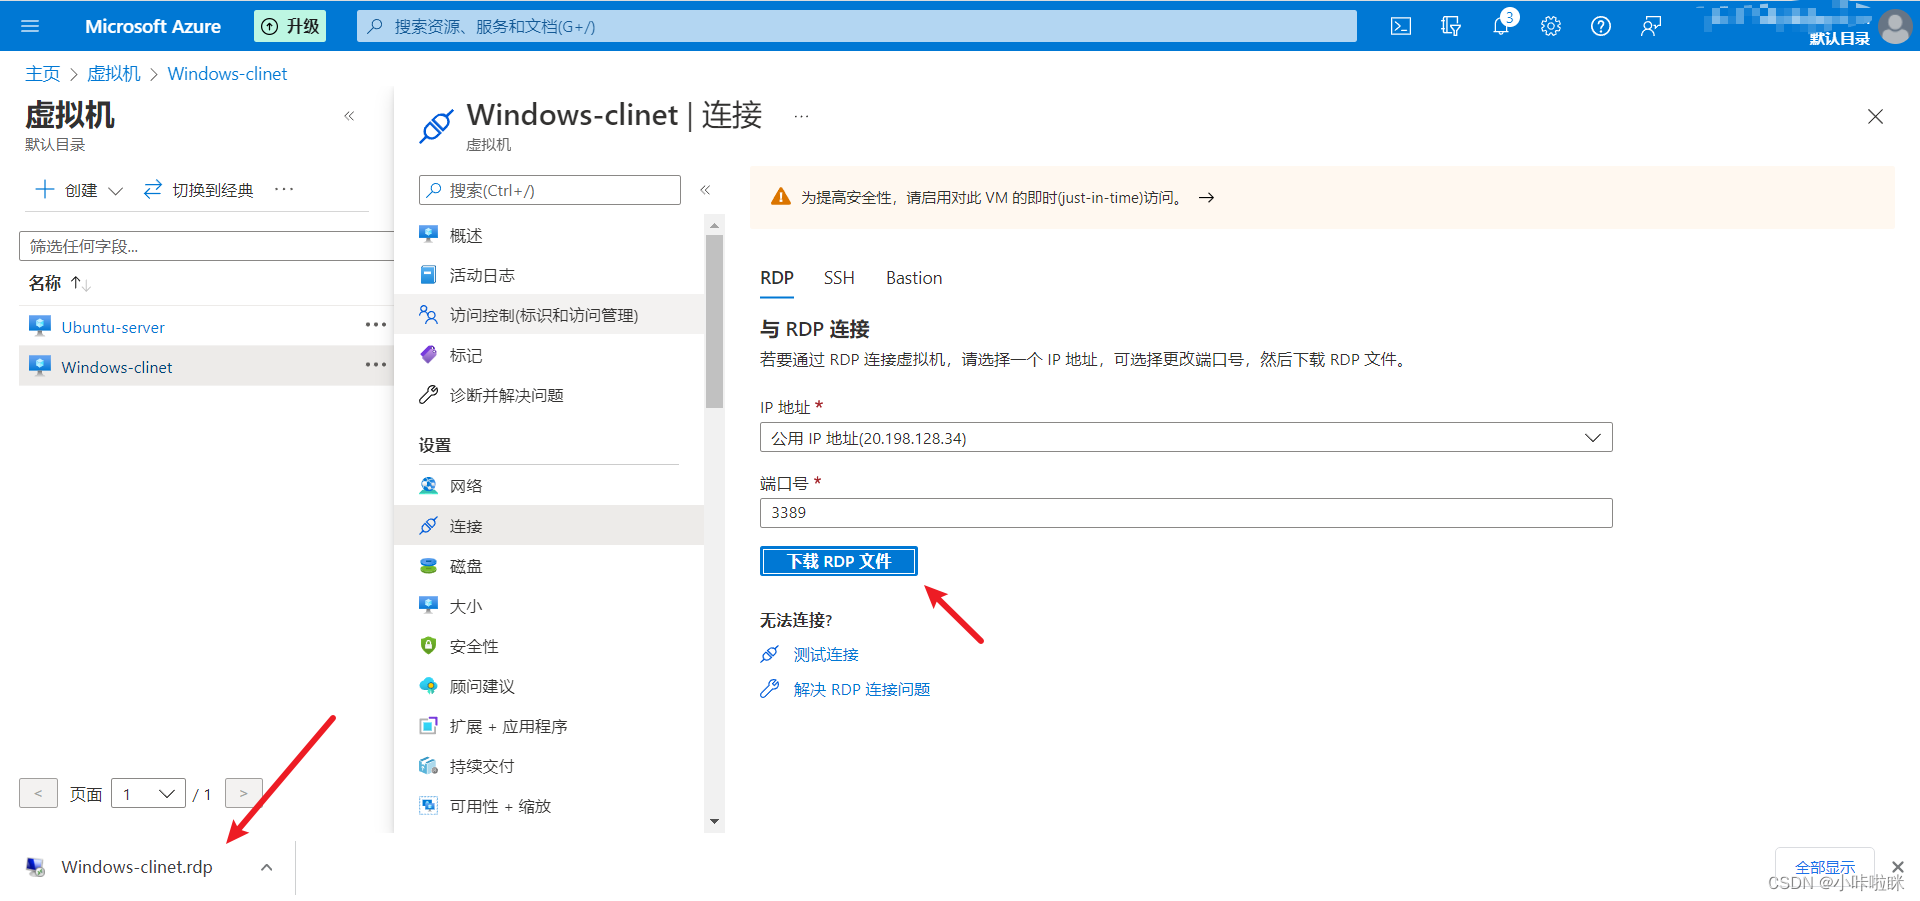Click the 顾问建议 advisor icon
1920x901 pixels.
428,685
